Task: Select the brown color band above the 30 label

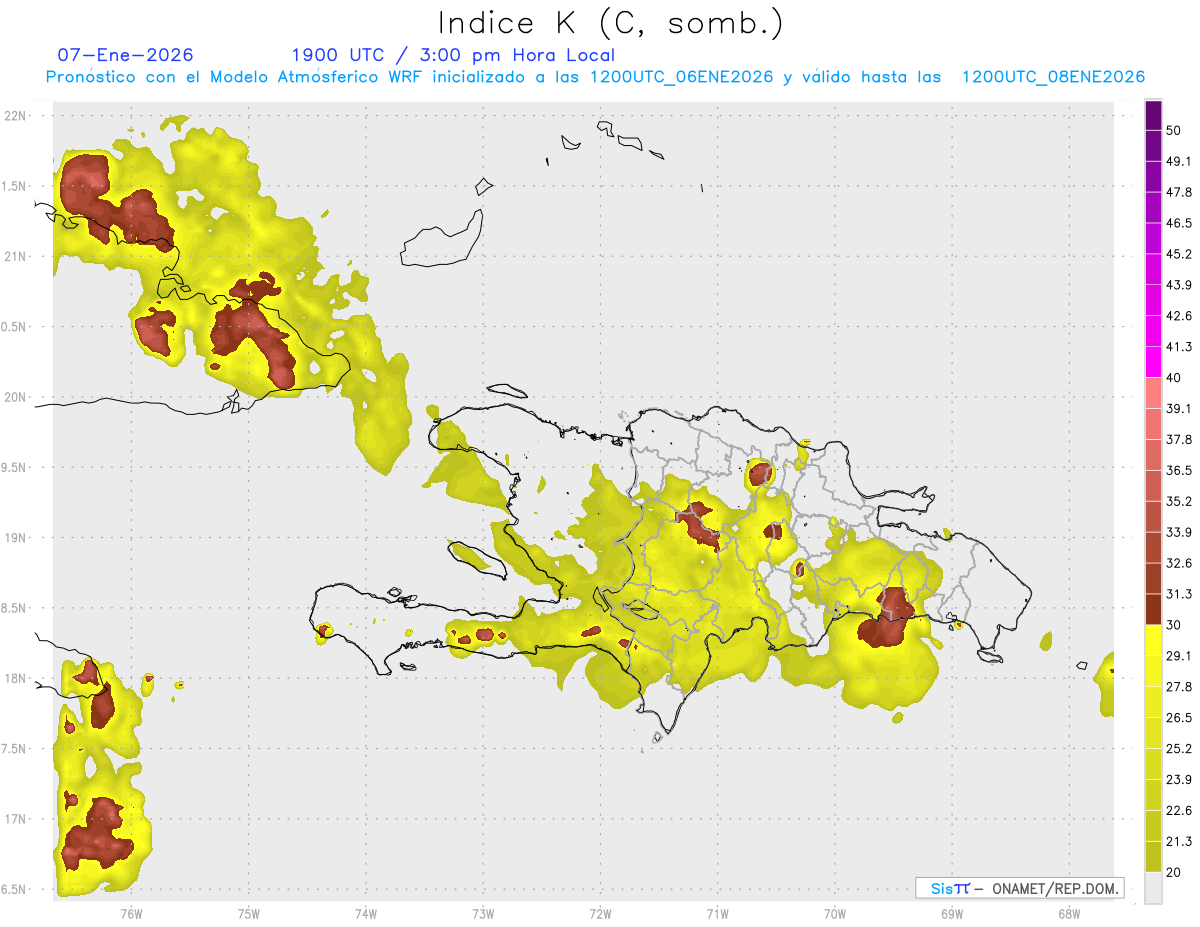Action: click(x=1153, y=609)
